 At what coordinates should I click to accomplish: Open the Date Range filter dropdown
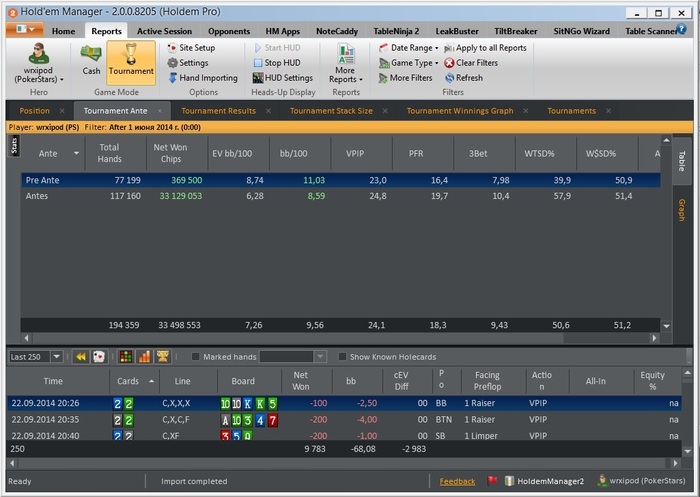pos(408,48)
